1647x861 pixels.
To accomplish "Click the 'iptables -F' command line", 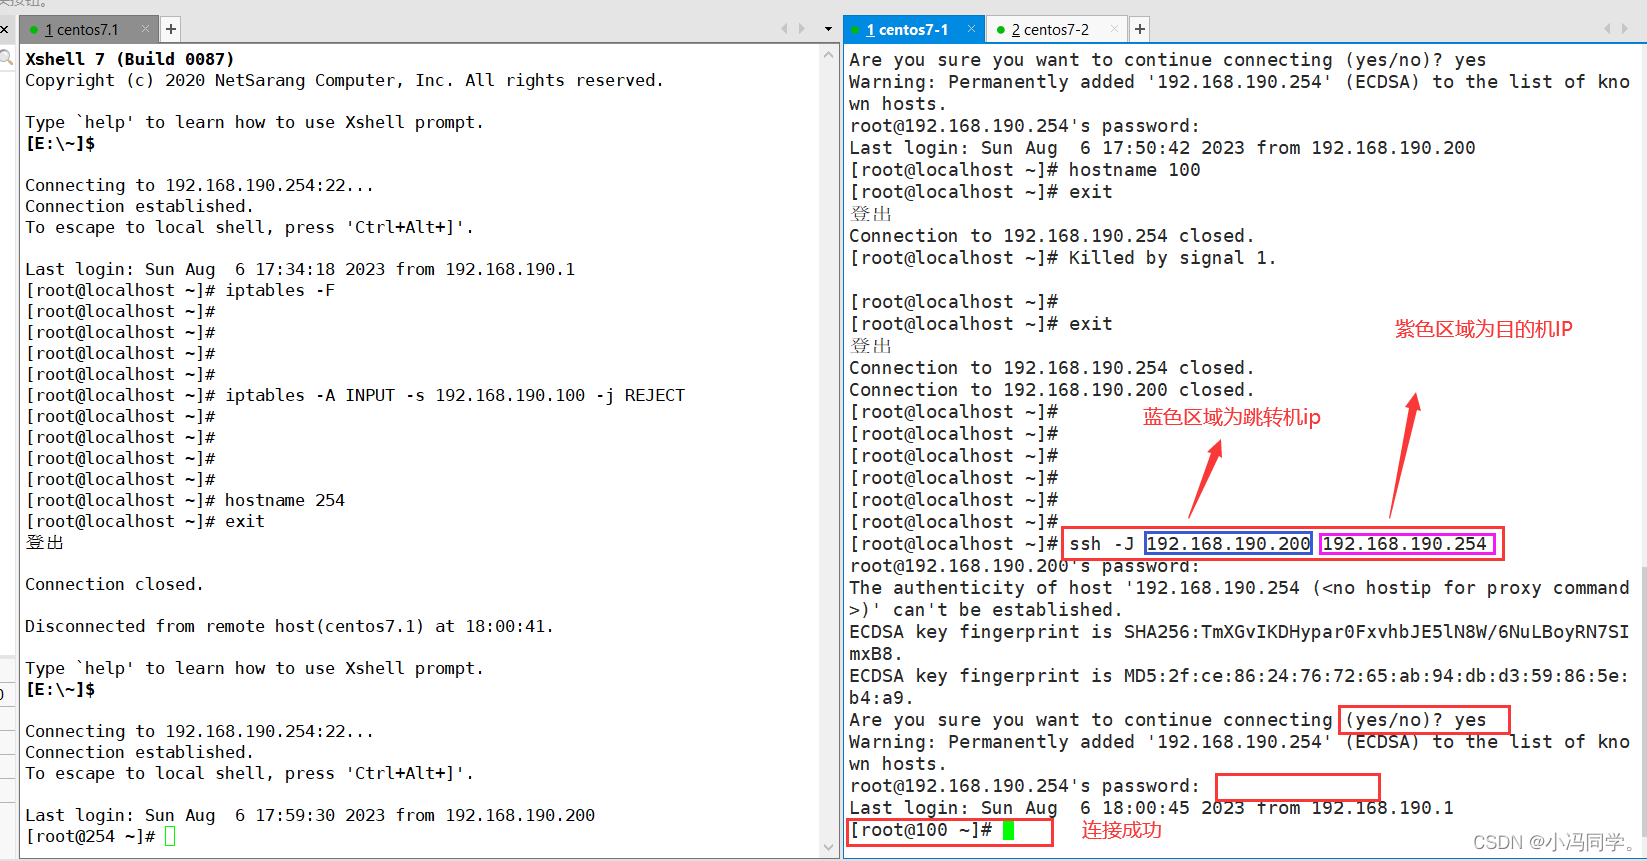I will click(x=280, y=290).
